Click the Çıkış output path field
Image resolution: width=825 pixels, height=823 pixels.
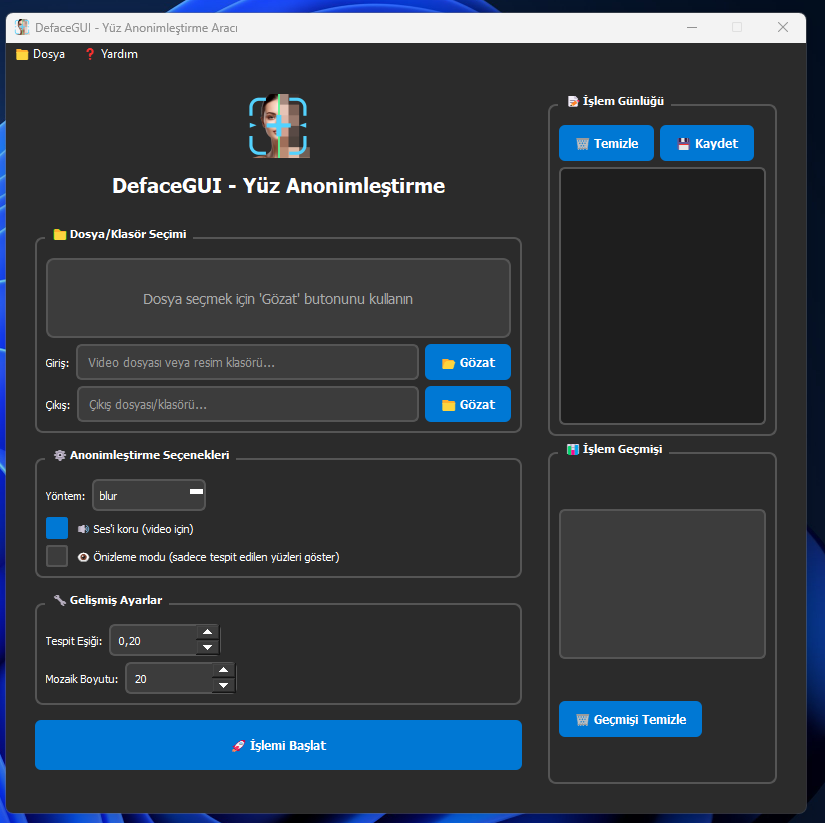coord(247,404)
